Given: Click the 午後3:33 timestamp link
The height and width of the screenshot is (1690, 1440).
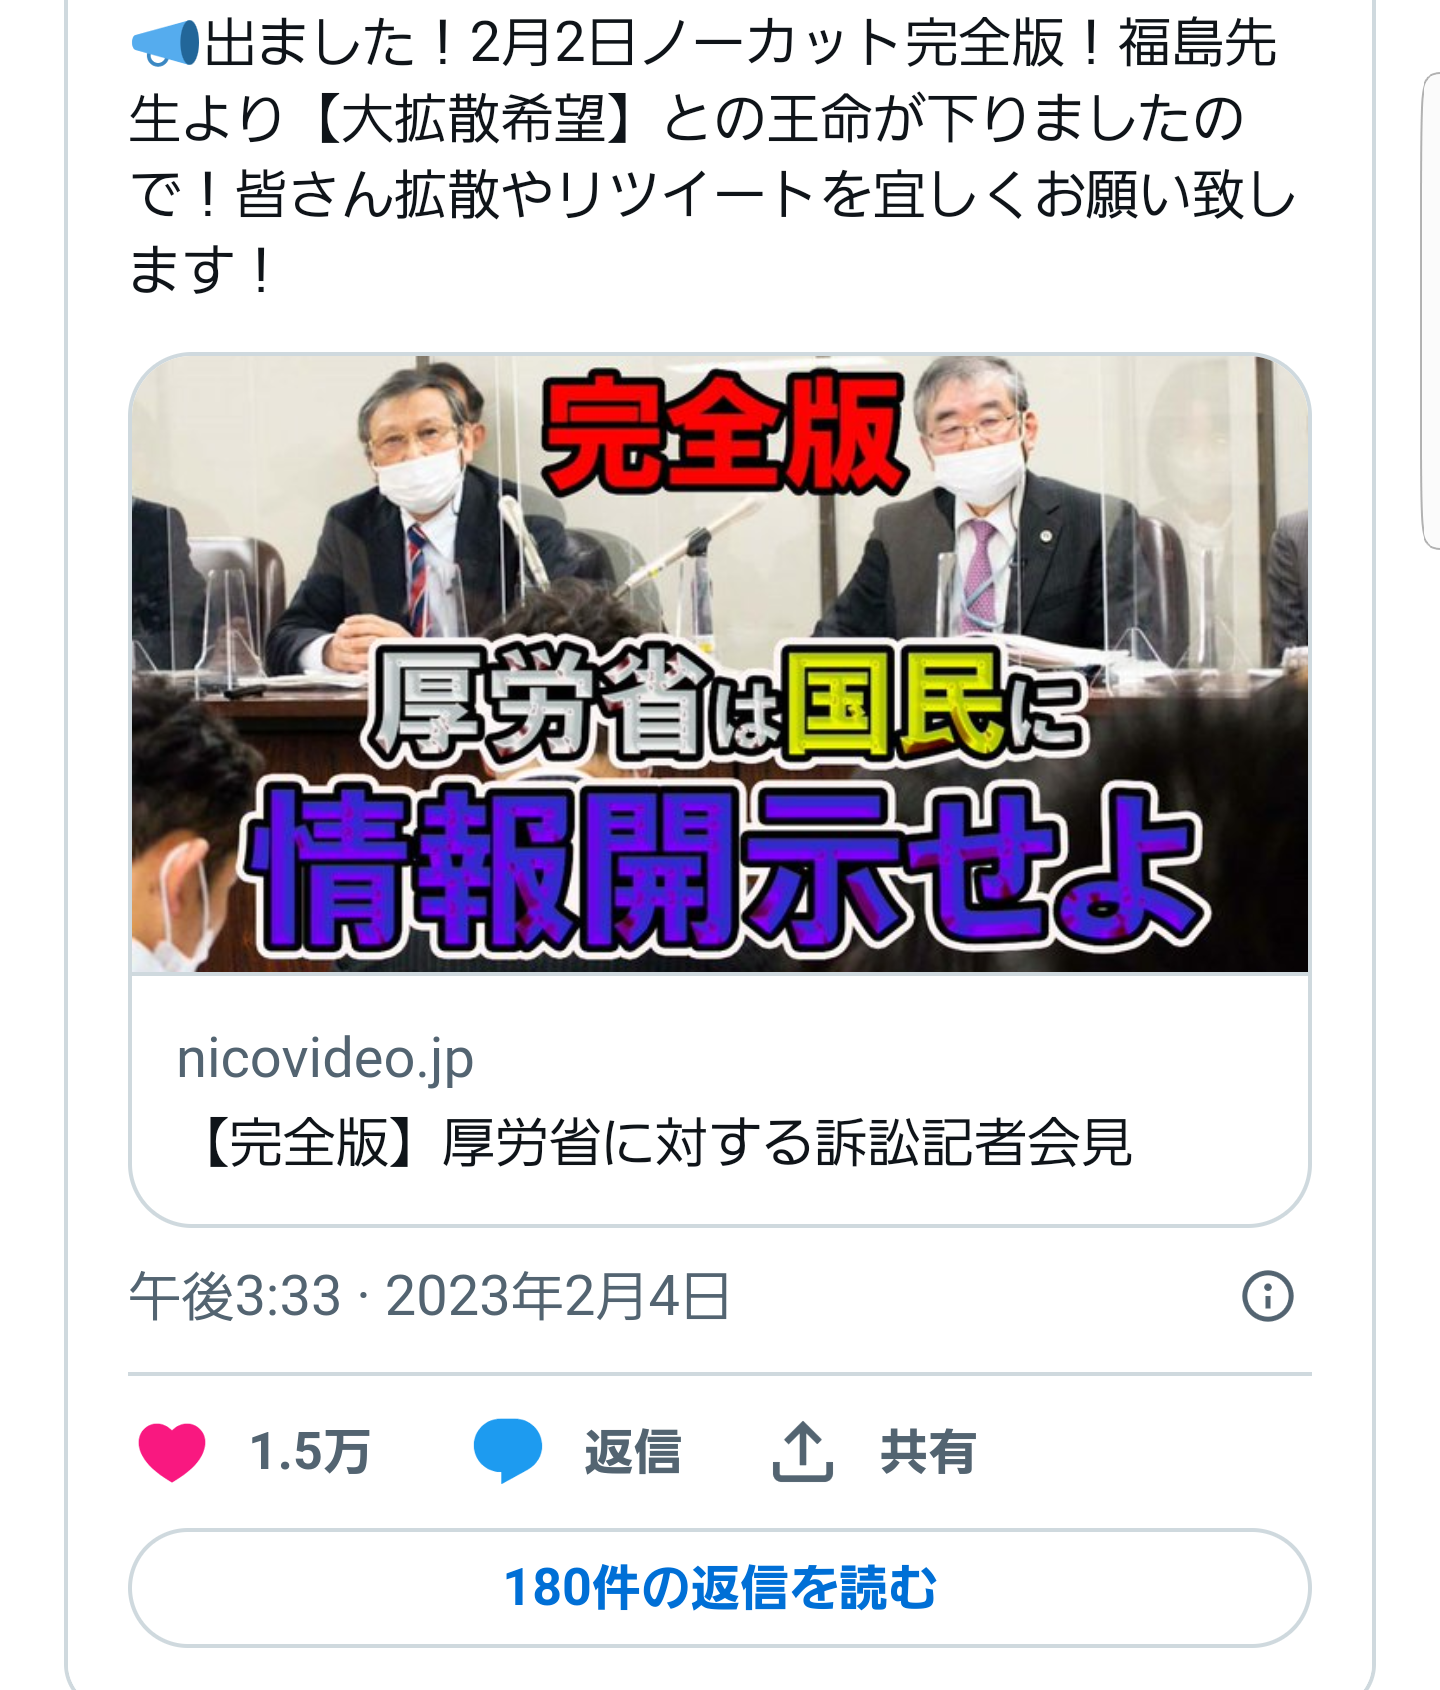Looking at the screenshot, I should (235, 1296).
